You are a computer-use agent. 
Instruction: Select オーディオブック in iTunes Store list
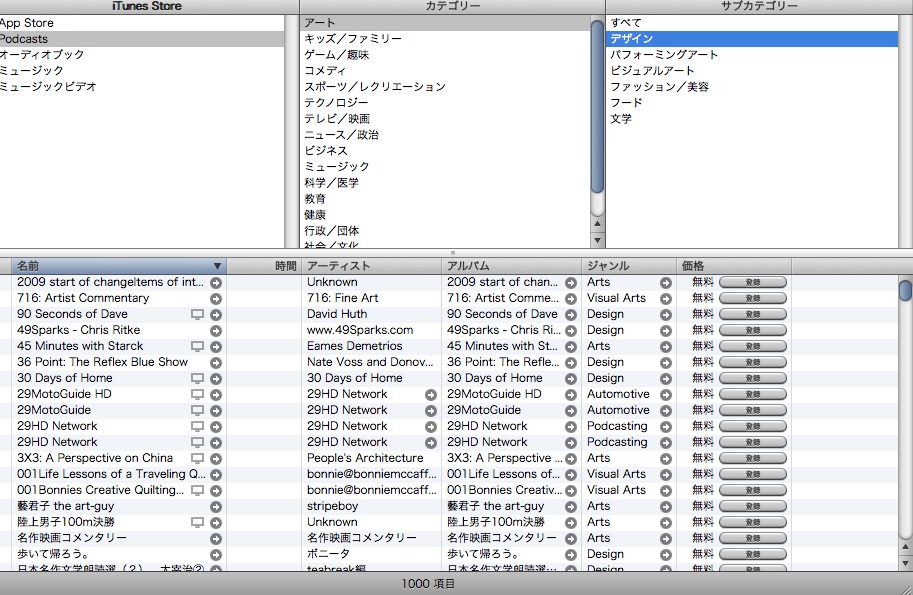coord(142,55)
